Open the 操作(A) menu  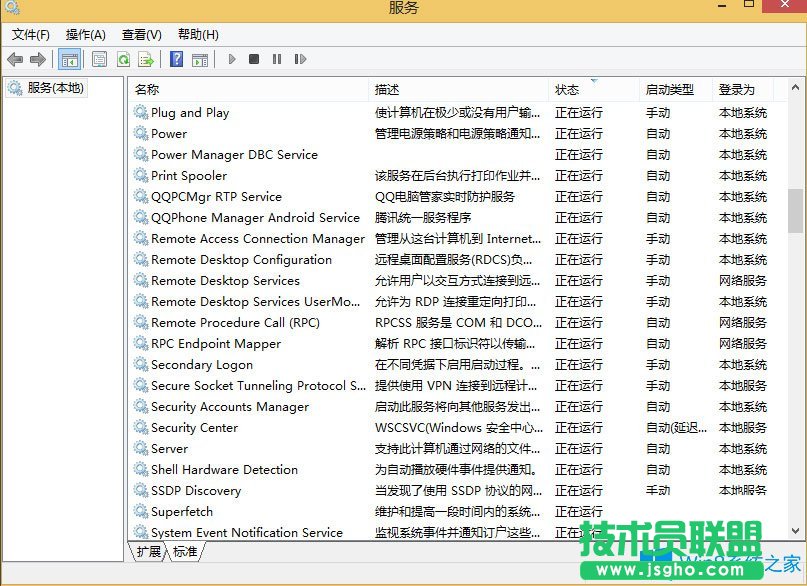pyautogui.click(x=85, y=34)
